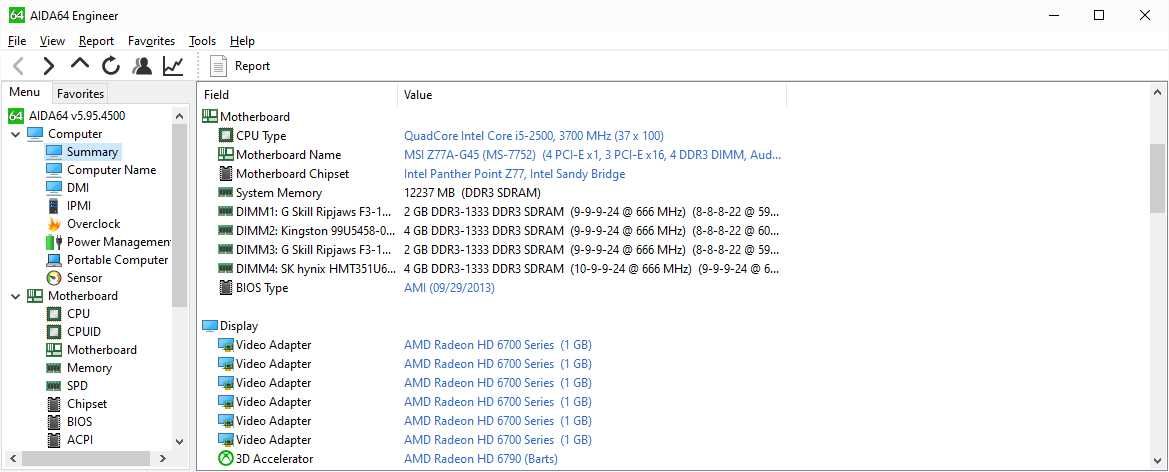Click the Display section monitor icon

click(209, 326)
